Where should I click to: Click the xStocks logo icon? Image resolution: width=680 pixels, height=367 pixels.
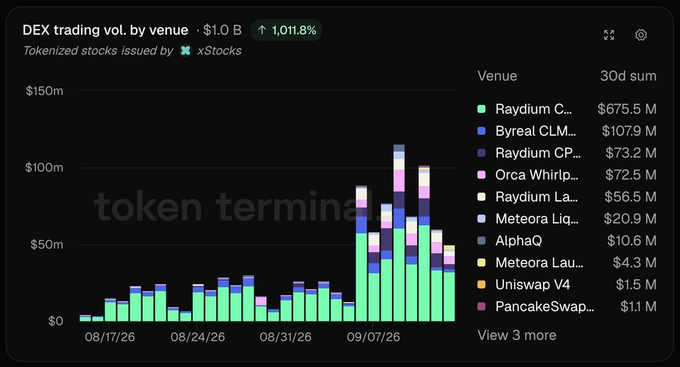pyautogui.click(x=185, y=51)
